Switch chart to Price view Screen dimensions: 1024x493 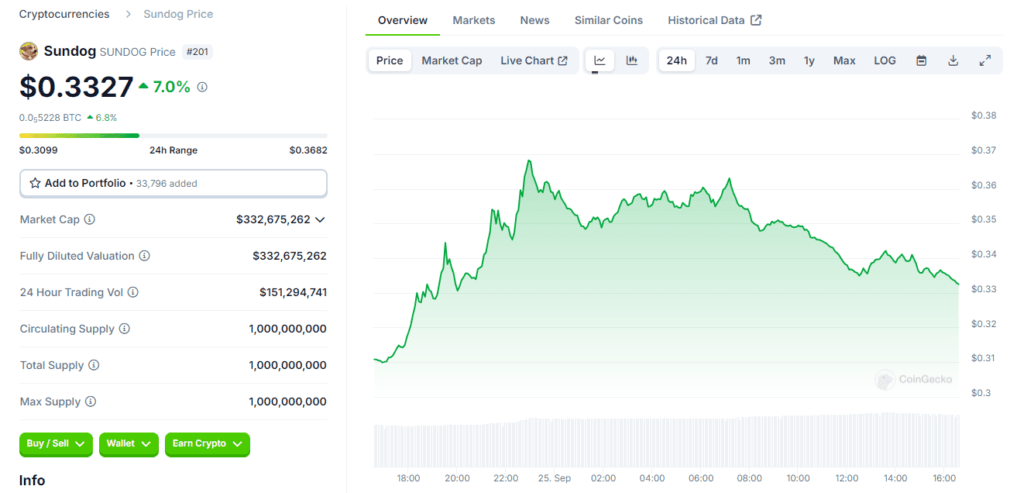pyautogui.click(x=390, y=61)
